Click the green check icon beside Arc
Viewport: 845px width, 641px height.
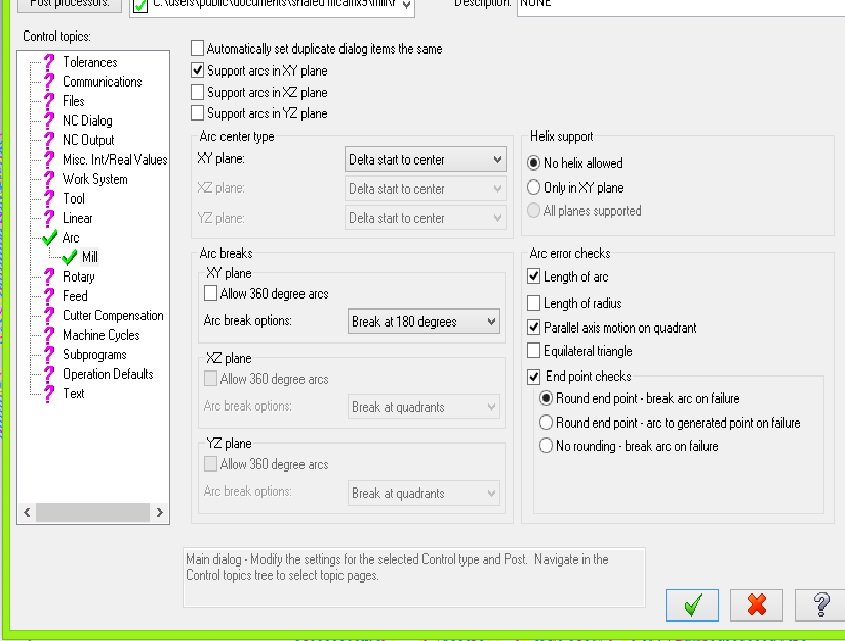pos(50,238)
